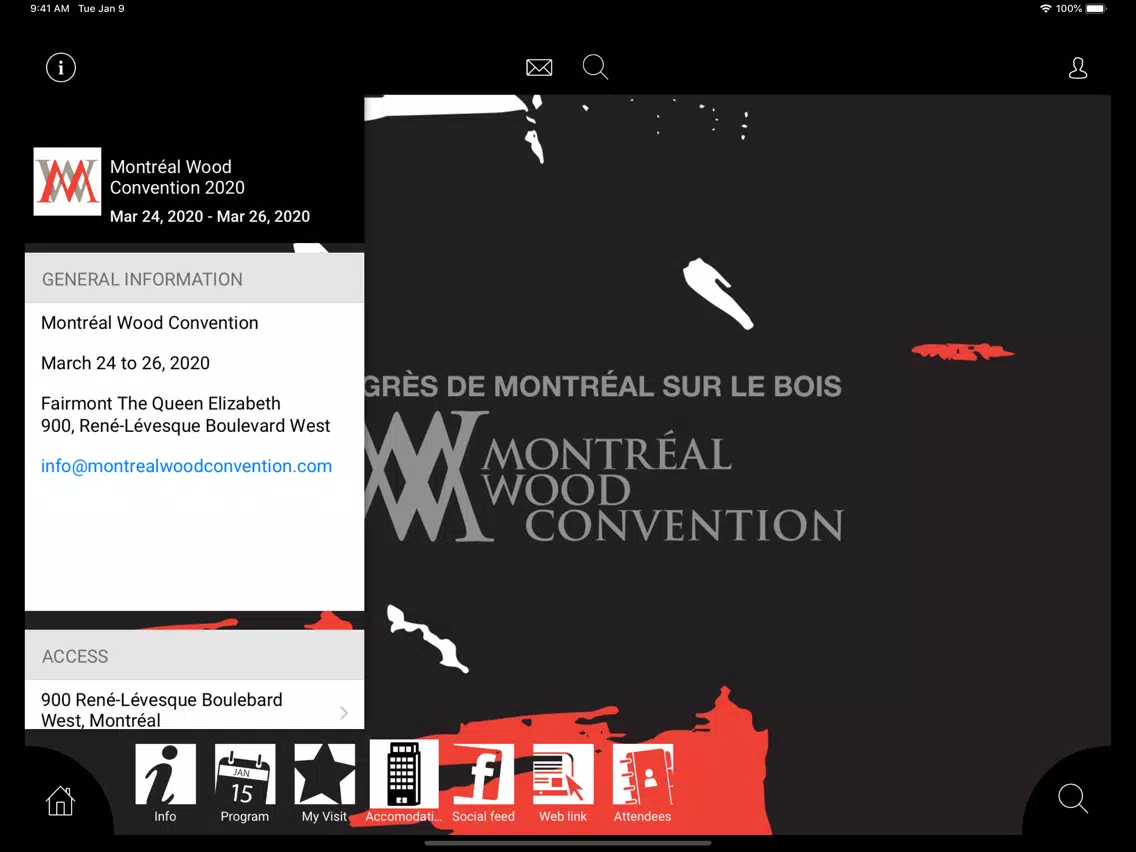Viewport: 1136px width, 852px height.
Task: Open the user profile icon
Action: click(1078, 68)
